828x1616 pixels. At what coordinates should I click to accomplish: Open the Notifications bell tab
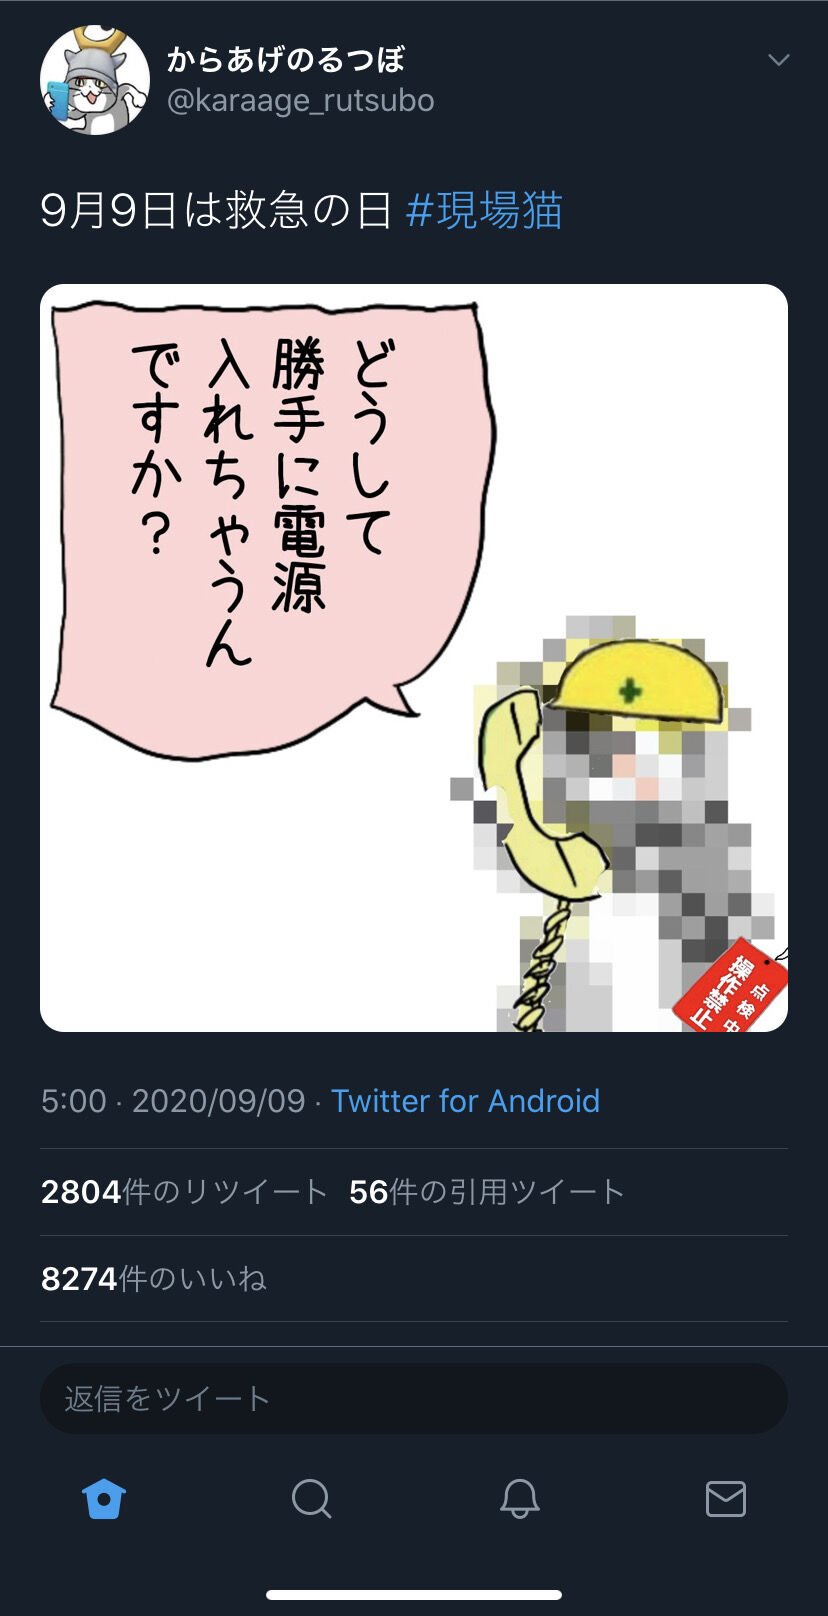(519, 1498)
